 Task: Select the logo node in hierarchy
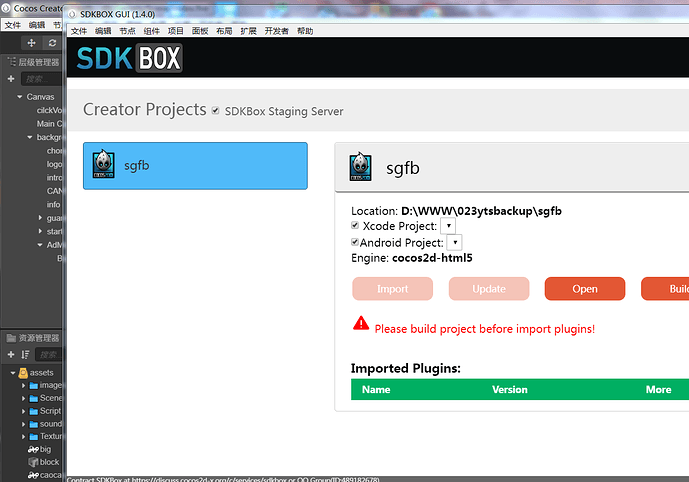click(54, 164)
